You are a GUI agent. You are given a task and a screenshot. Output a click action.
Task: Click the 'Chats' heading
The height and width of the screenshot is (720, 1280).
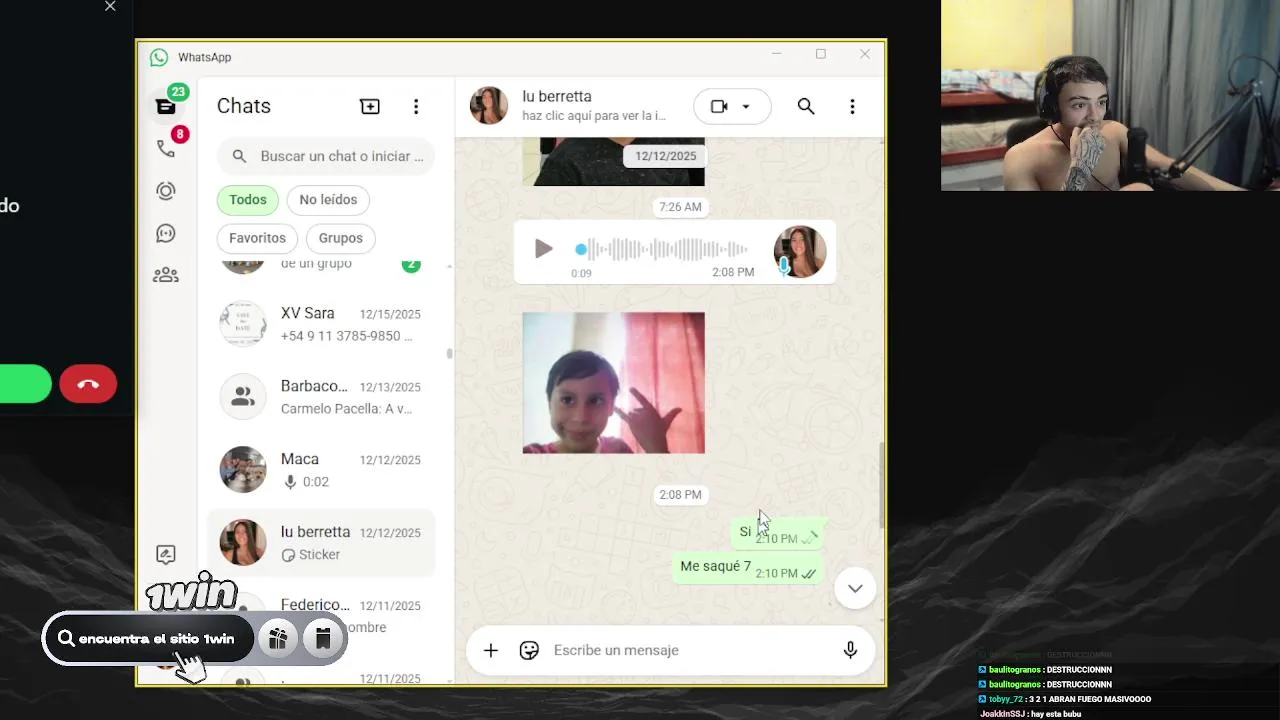(244, 106)
